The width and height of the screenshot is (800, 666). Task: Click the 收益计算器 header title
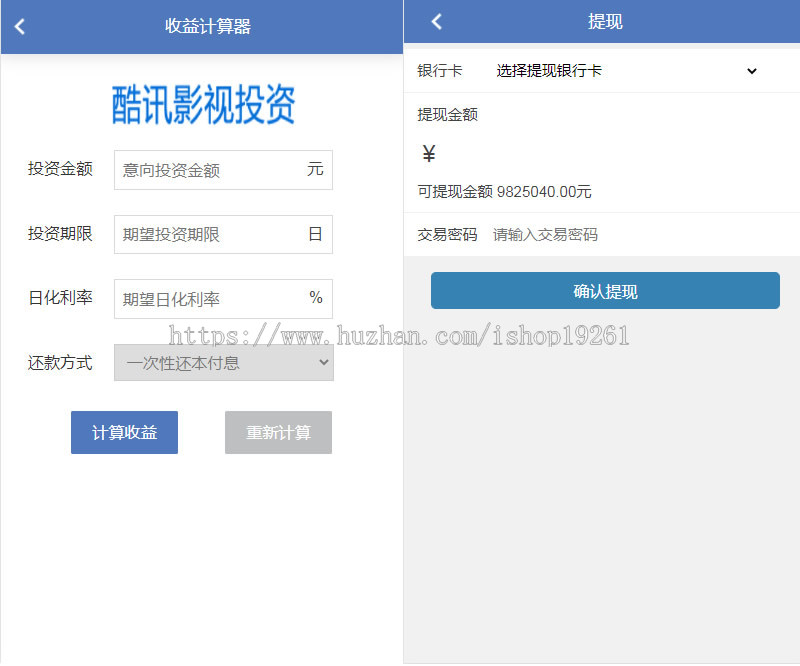[208, 26]
